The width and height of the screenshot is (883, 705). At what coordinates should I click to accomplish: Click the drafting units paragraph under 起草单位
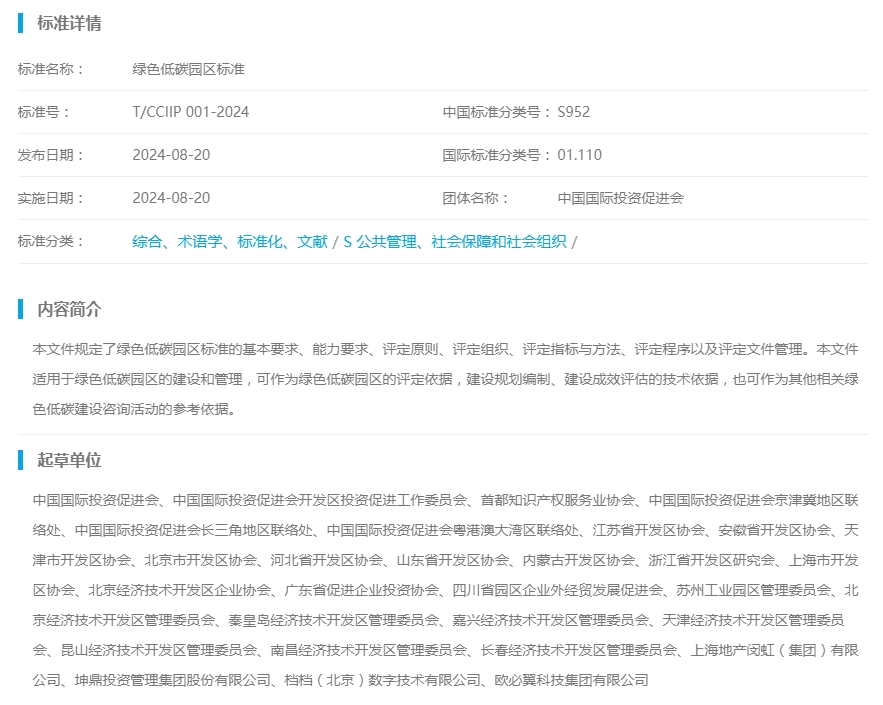[445, 589]
